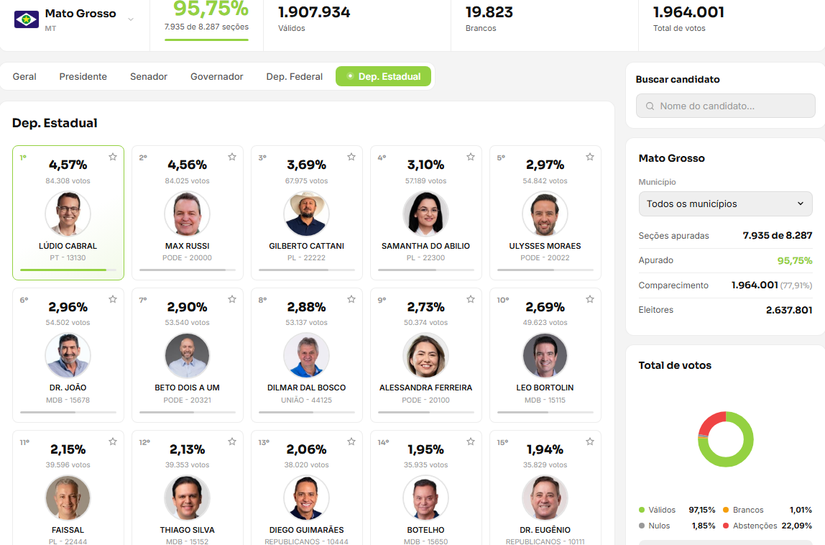Click the search magnifier icon
825x545 pixels.
tap(650, 106)
